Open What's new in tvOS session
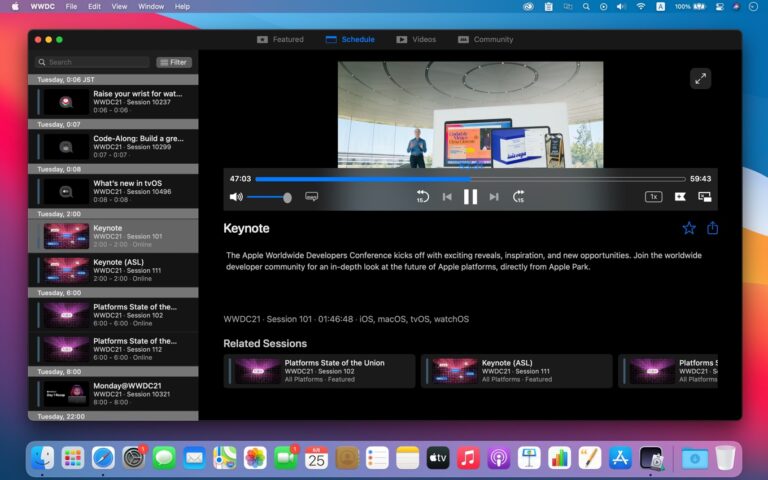The width and height of the screenshot is (768, 480). coord(113,191)
